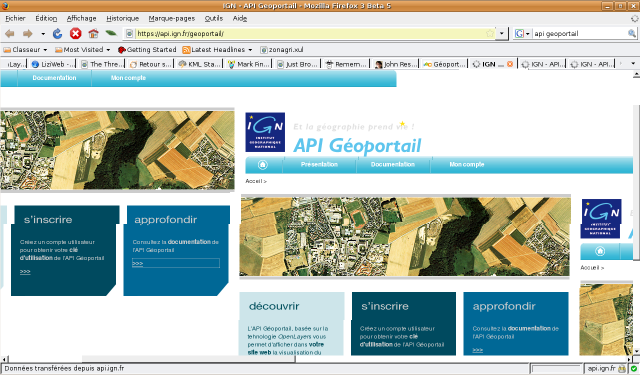The height and width of the screenshot is (375, 640).
Task: Switch to the Just Bro... tab
Action: tap(297, 64)
